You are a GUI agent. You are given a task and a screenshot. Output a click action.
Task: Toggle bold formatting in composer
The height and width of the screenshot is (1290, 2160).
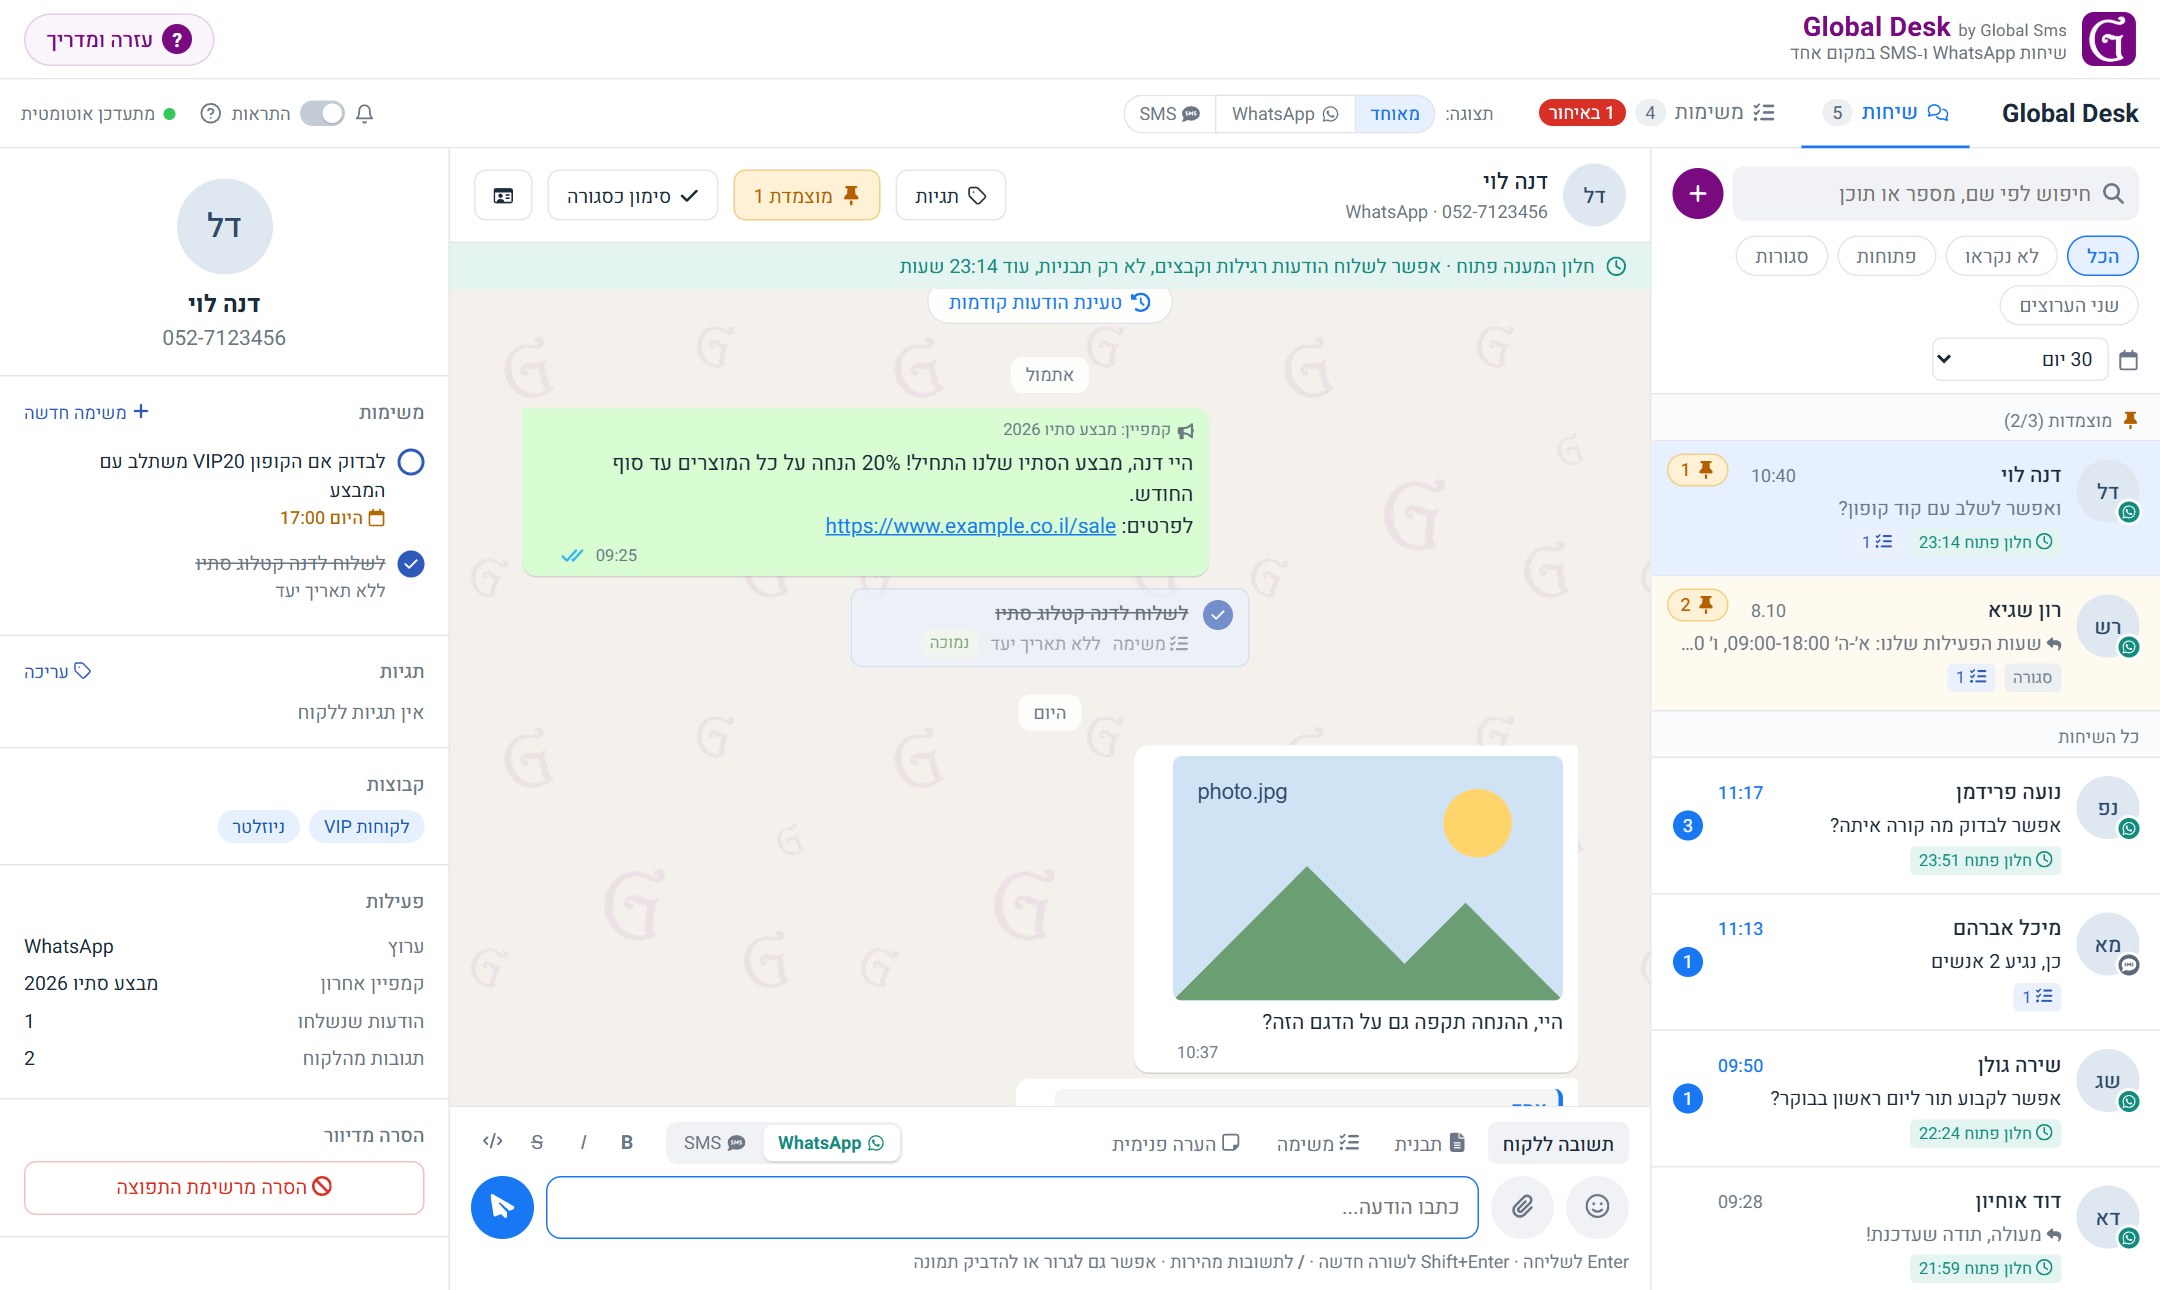pyautogui.click(x=627, y=1142)
